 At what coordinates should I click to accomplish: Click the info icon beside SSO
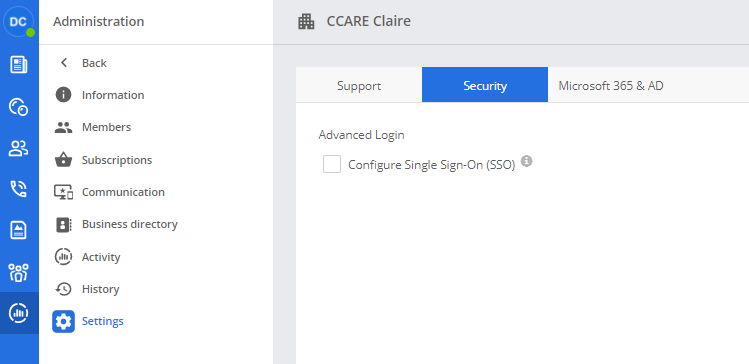coord(526,161)
